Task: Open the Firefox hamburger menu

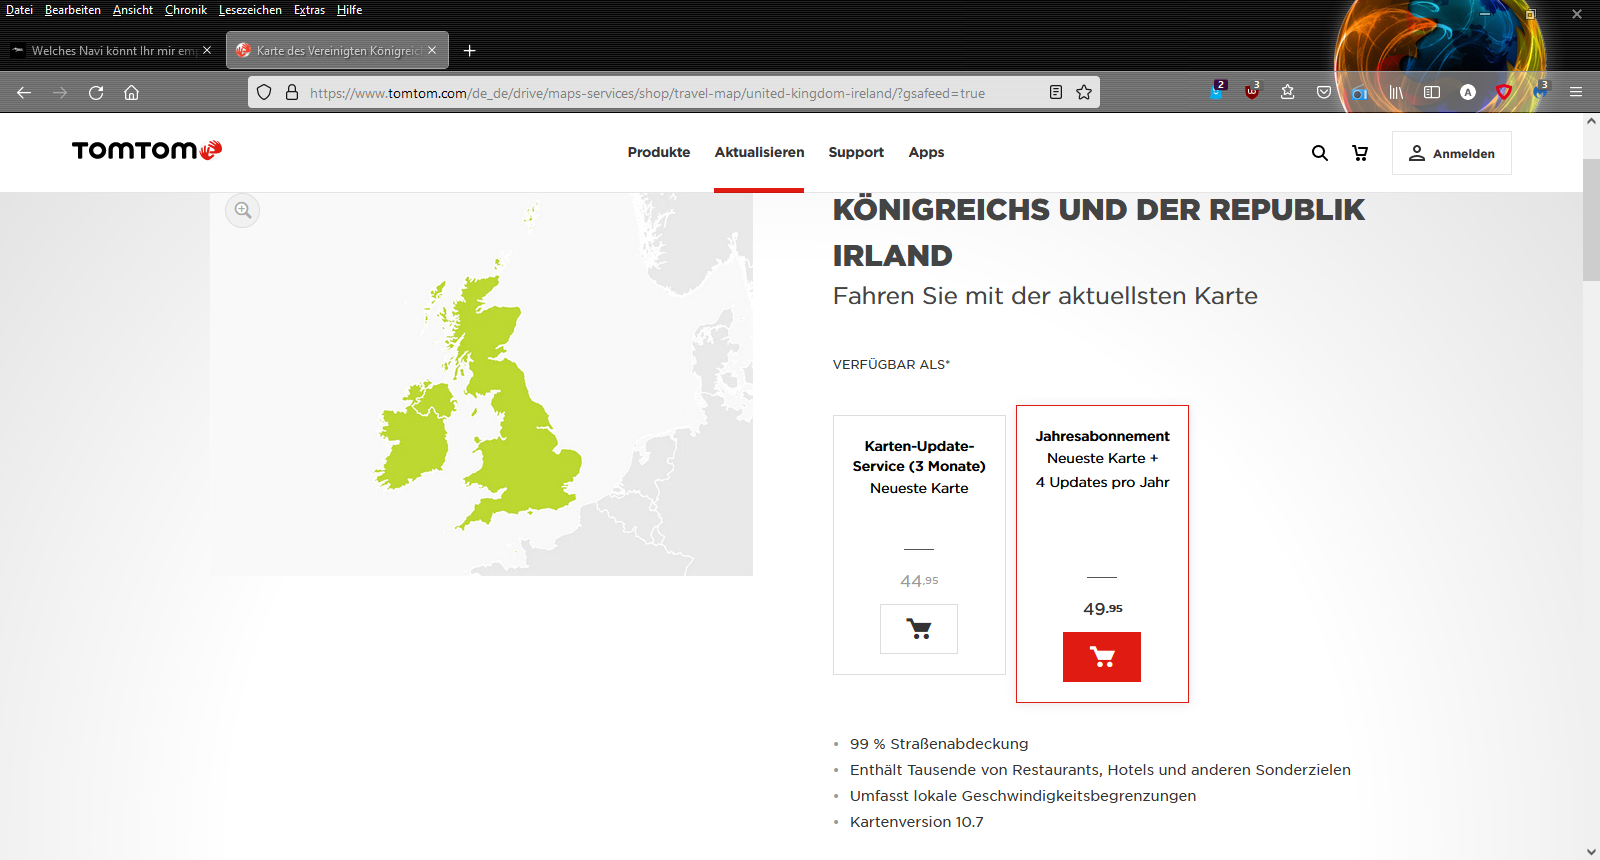Action: pyautogui.click(x=1576, y=92)
